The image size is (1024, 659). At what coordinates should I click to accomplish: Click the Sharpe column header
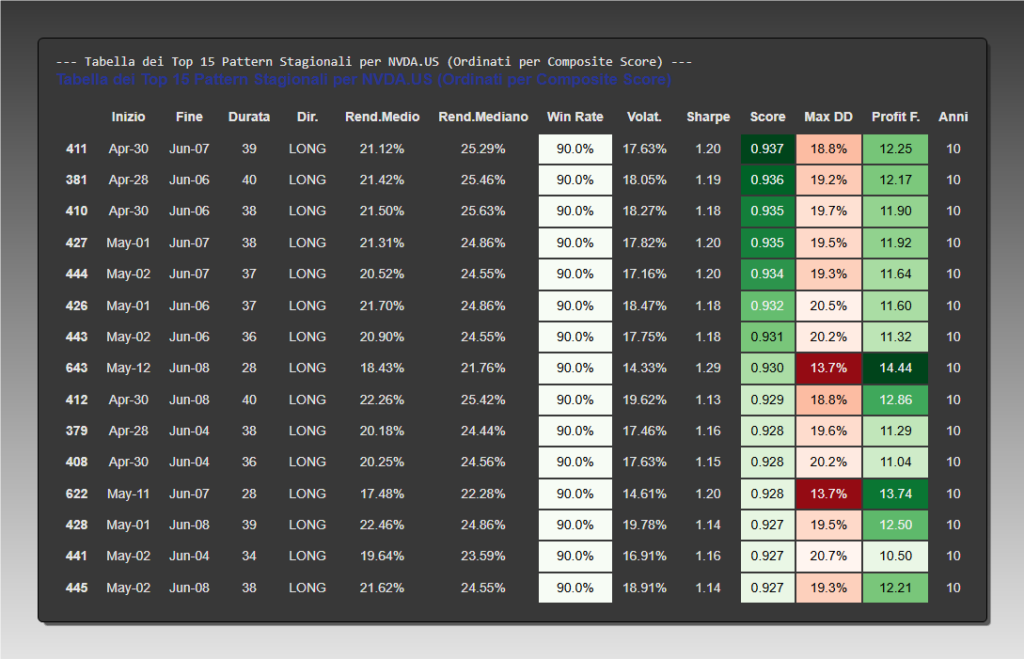tap(708, 117)
